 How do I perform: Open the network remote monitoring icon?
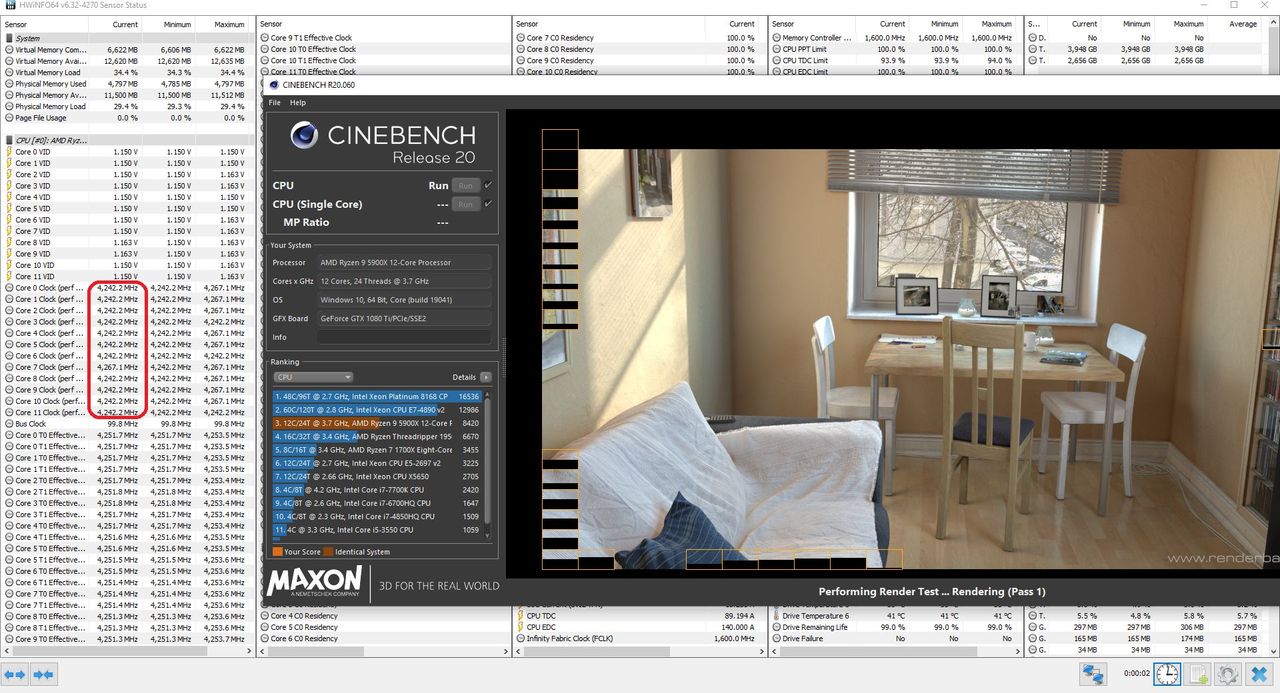tap(1093, 675)
